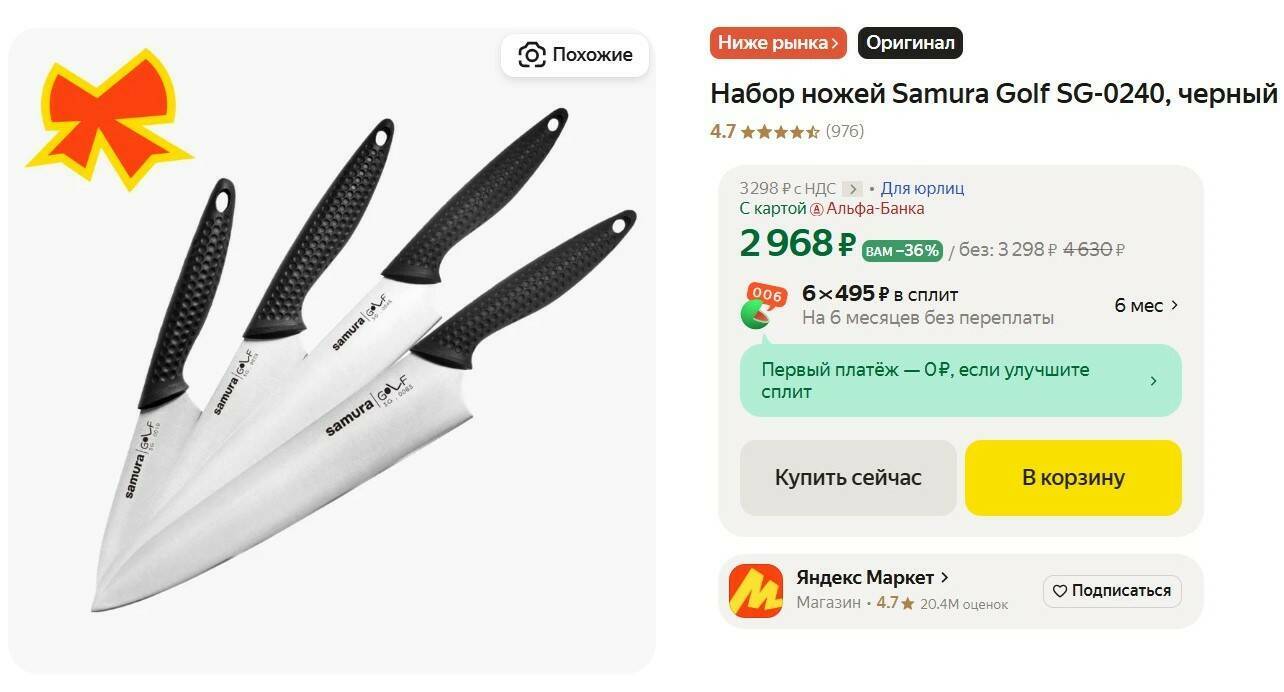Click the Оригинал badge
This screenshot has height=692, width=1284.
[x=910, y=43]
